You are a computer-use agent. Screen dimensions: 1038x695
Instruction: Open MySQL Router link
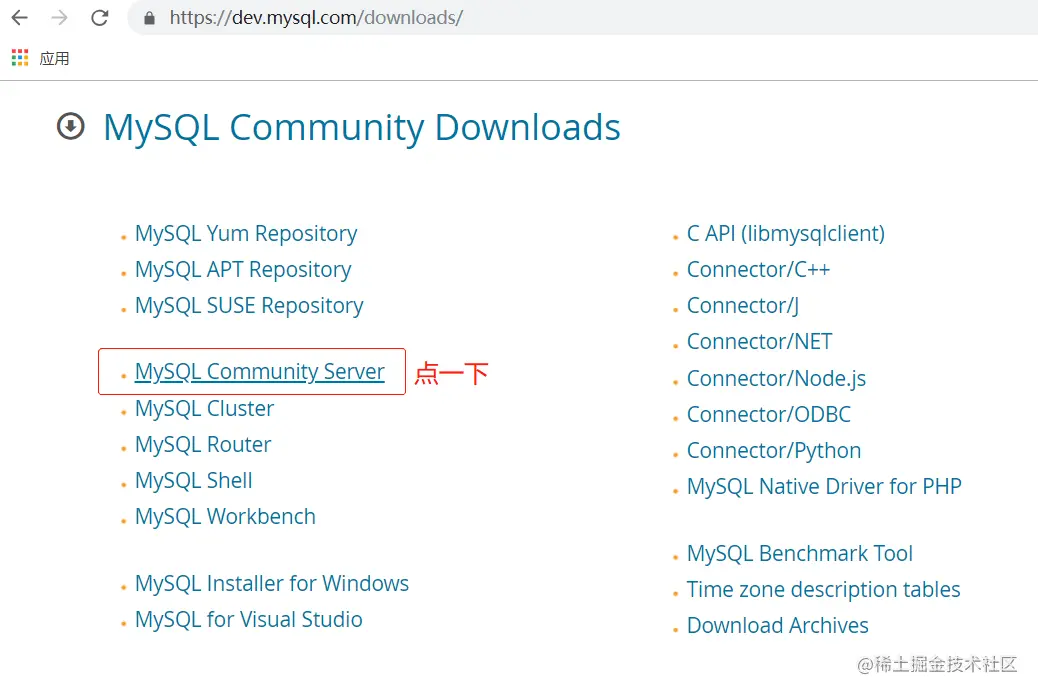203,445
